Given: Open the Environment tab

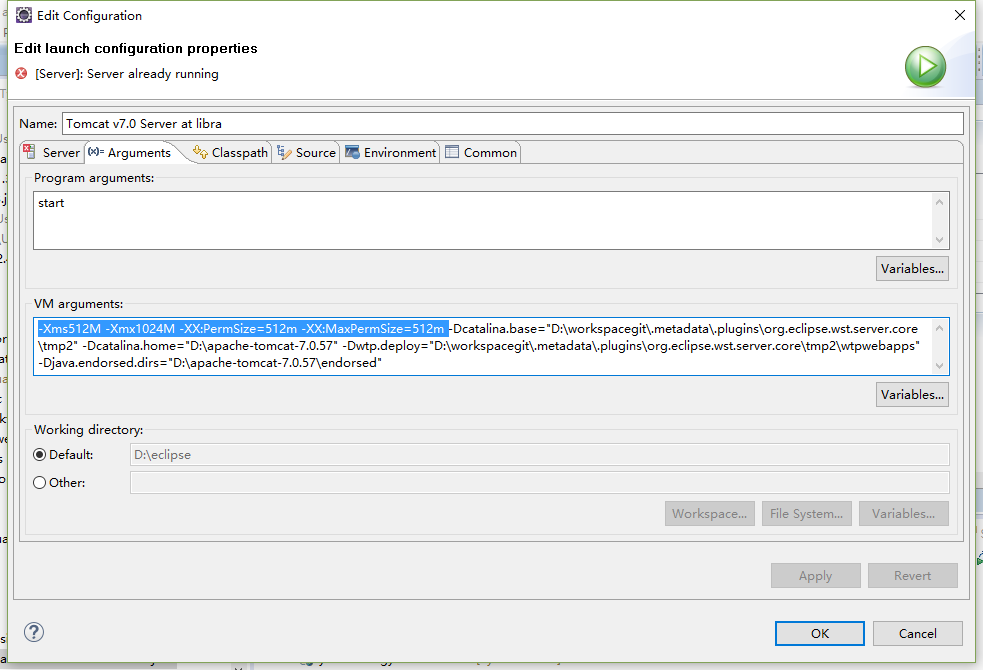Looking at the screenshot, I should coord(390,152).
